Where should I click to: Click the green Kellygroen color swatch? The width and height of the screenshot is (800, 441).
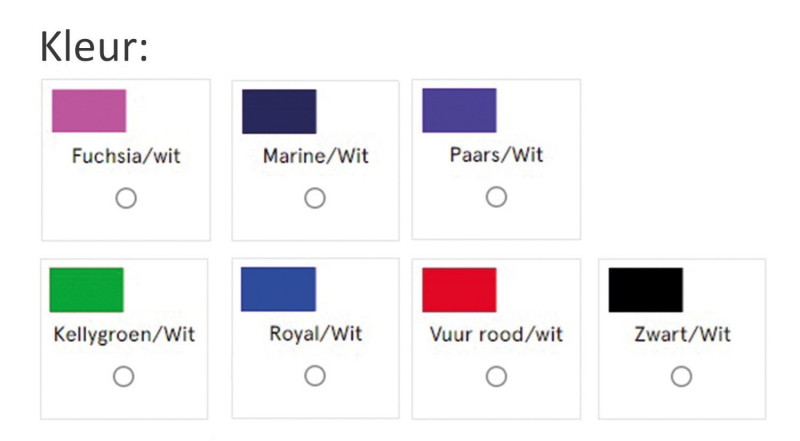pos(87,290)
